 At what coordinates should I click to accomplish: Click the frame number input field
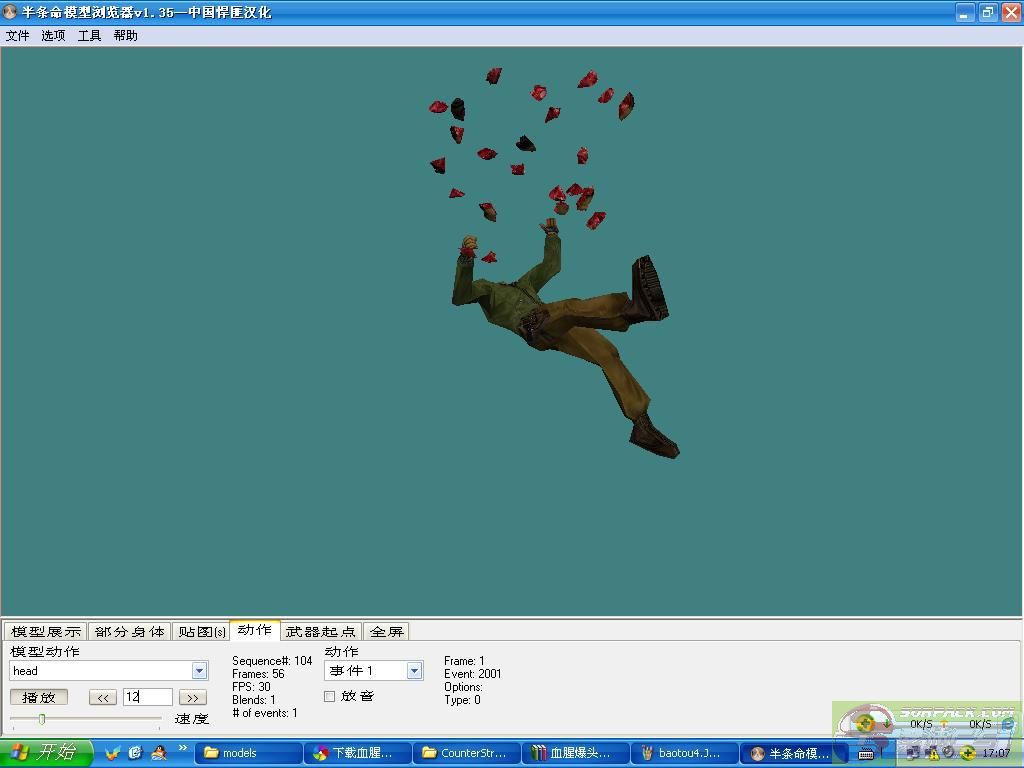click(147, 697)
